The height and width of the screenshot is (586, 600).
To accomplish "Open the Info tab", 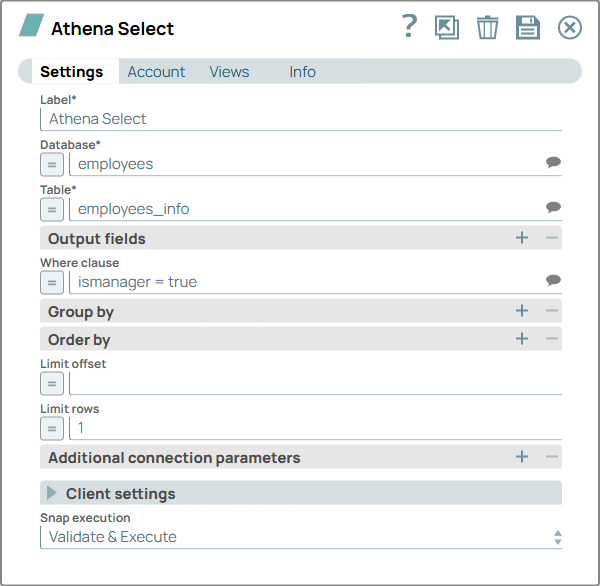I will 302,72.
